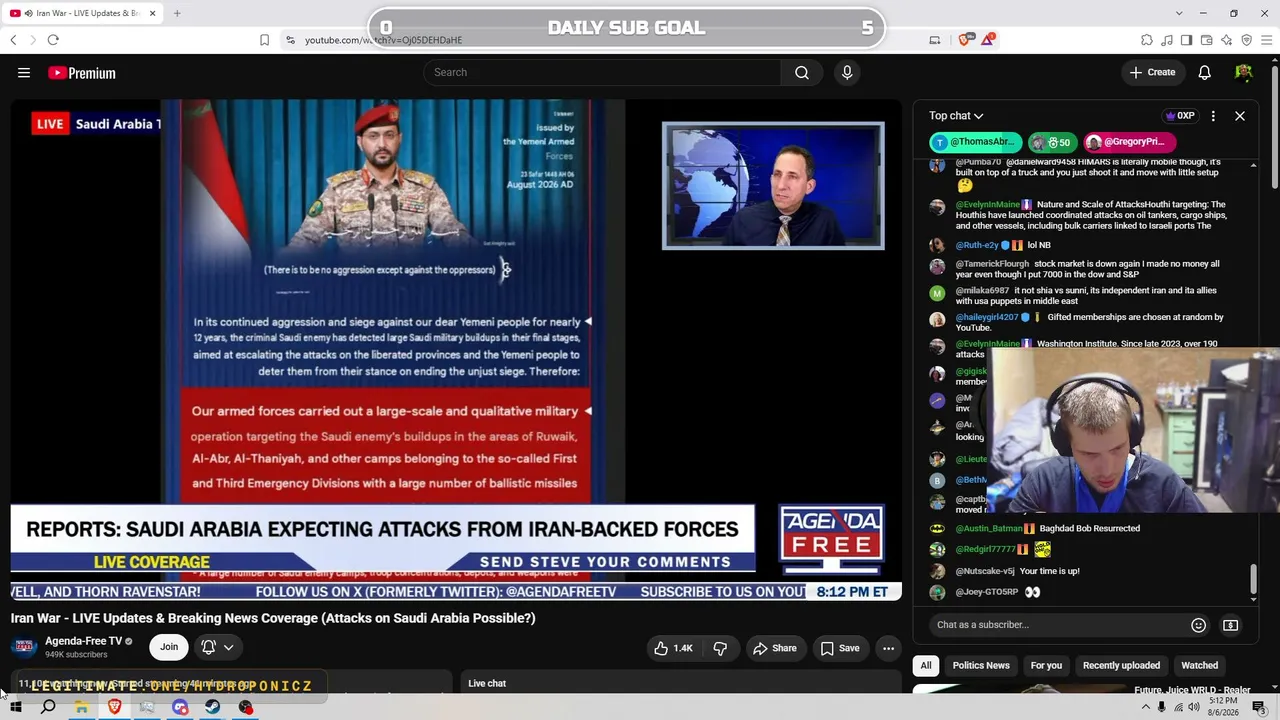Open Windows notification center
The image size is (1280, 720).
[1259, 707]
